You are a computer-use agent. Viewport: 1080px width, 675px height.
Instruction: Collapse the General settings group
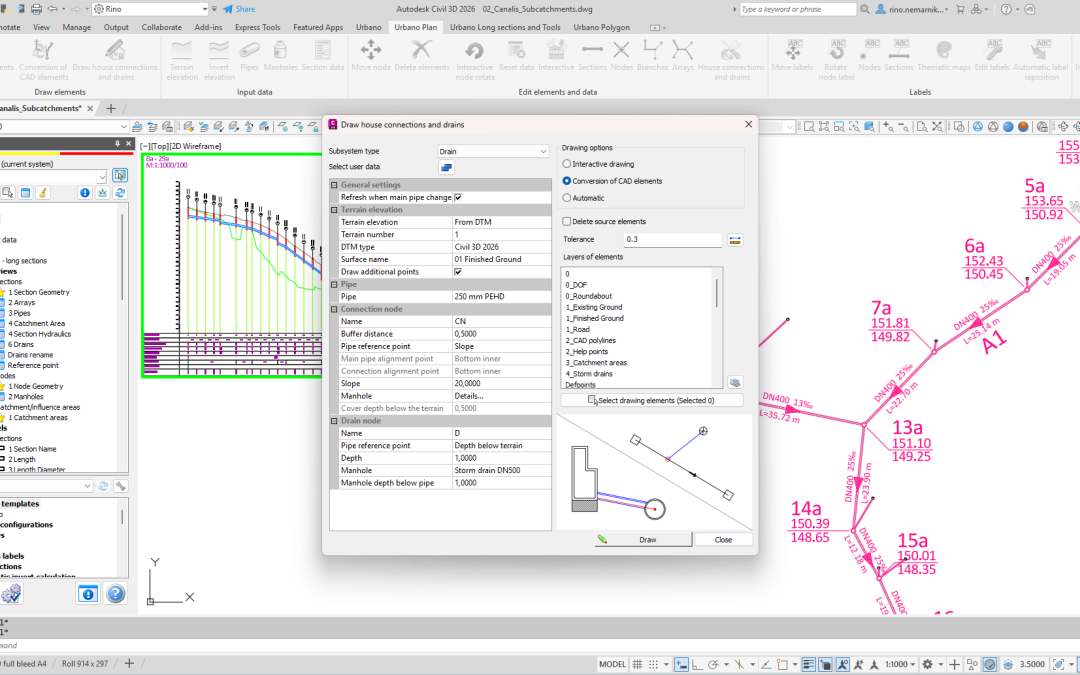pos(334,185)
